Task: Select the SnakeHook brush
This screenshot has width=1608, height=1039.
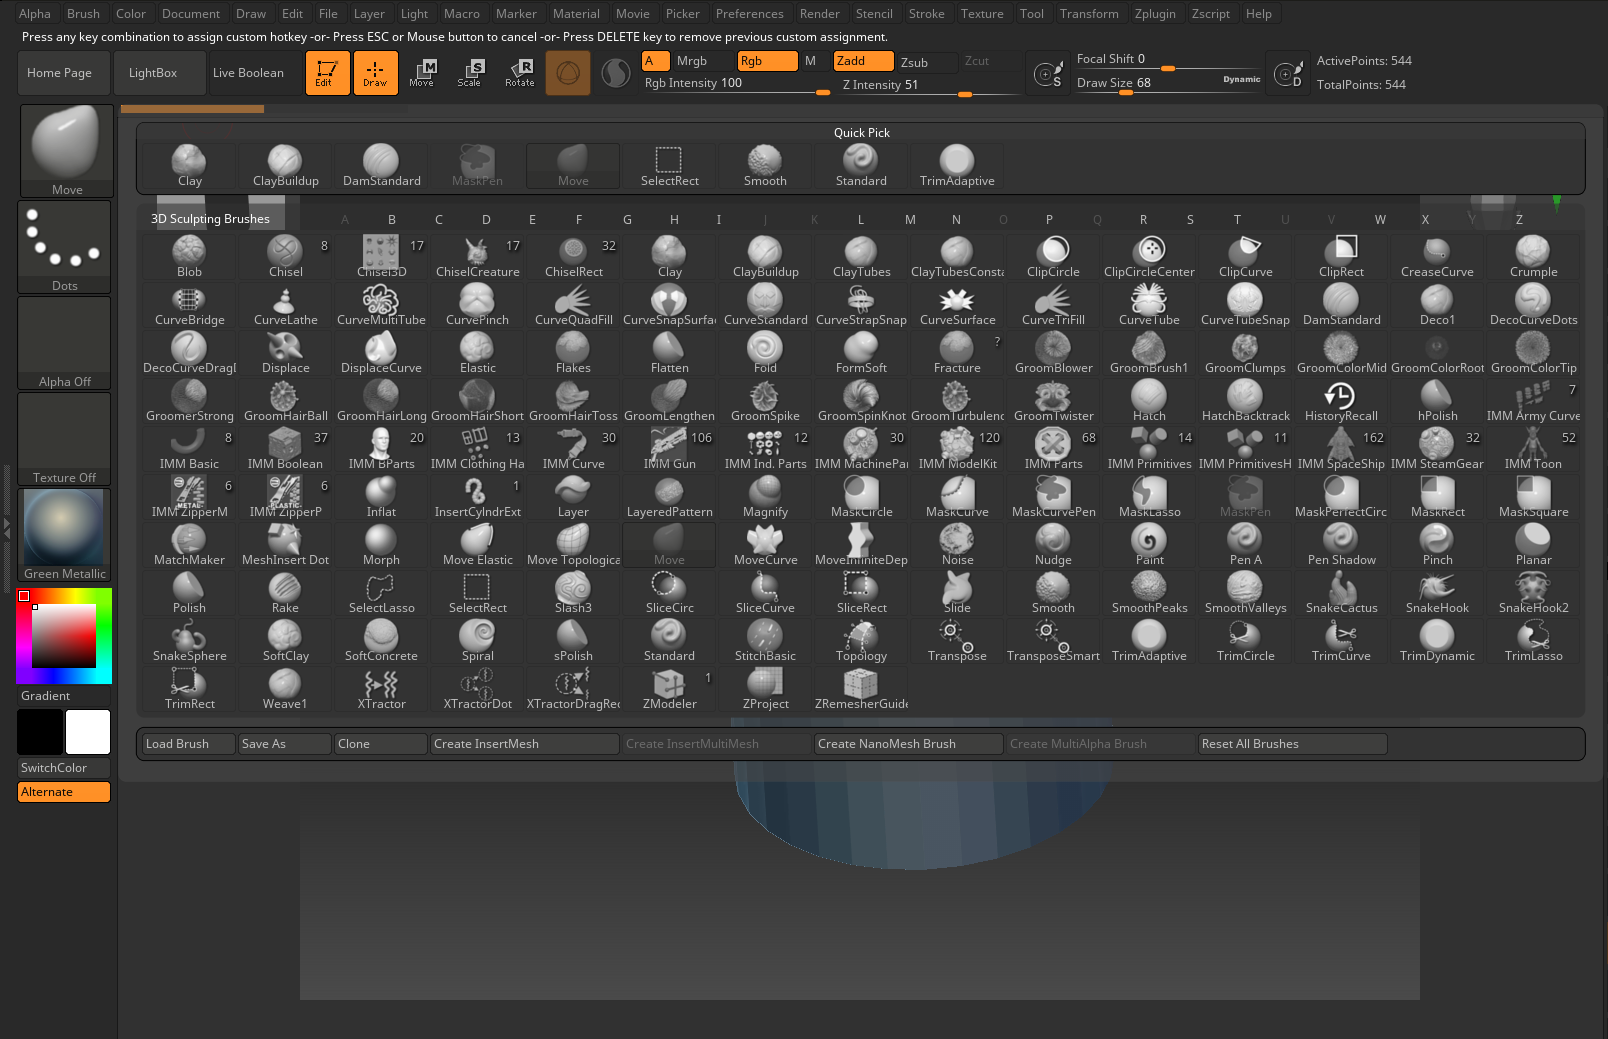Action: point(1437,593)
